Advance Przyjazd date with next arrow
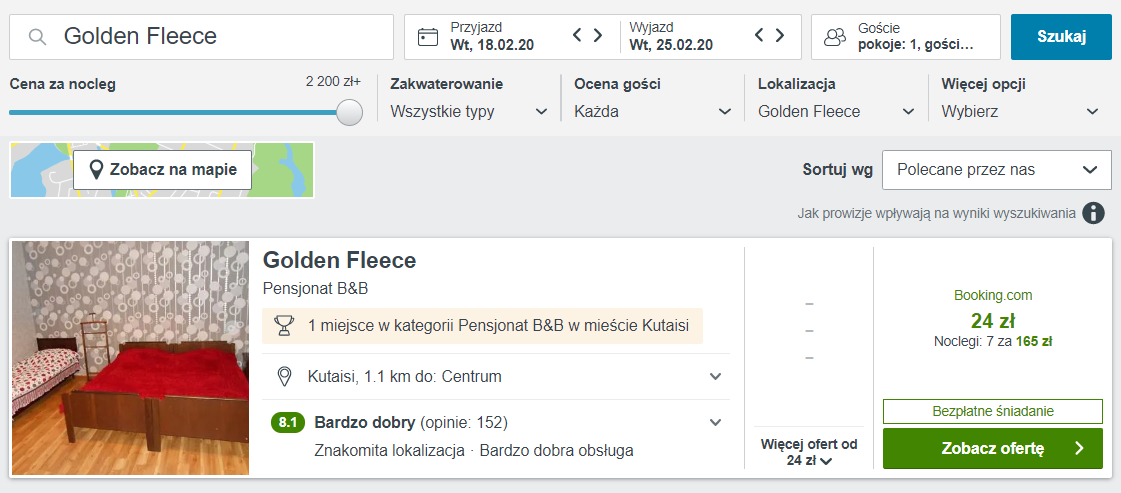Viewport: 1121px width, 493px height. coord(598,35)
